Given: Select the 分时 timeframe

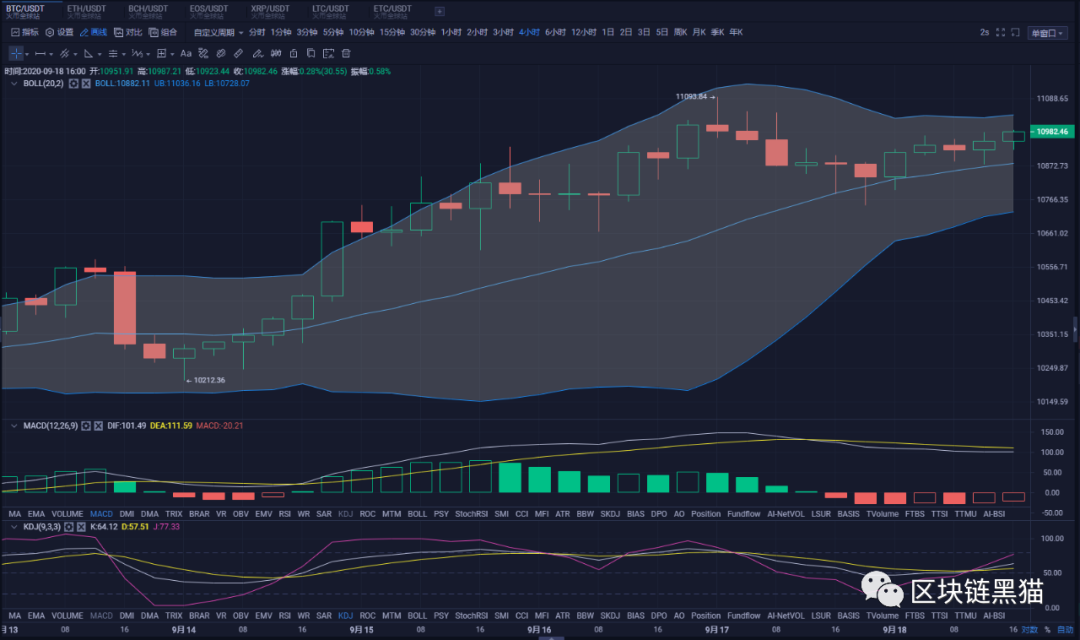Looking at the screenshot, I should (257, 32).
